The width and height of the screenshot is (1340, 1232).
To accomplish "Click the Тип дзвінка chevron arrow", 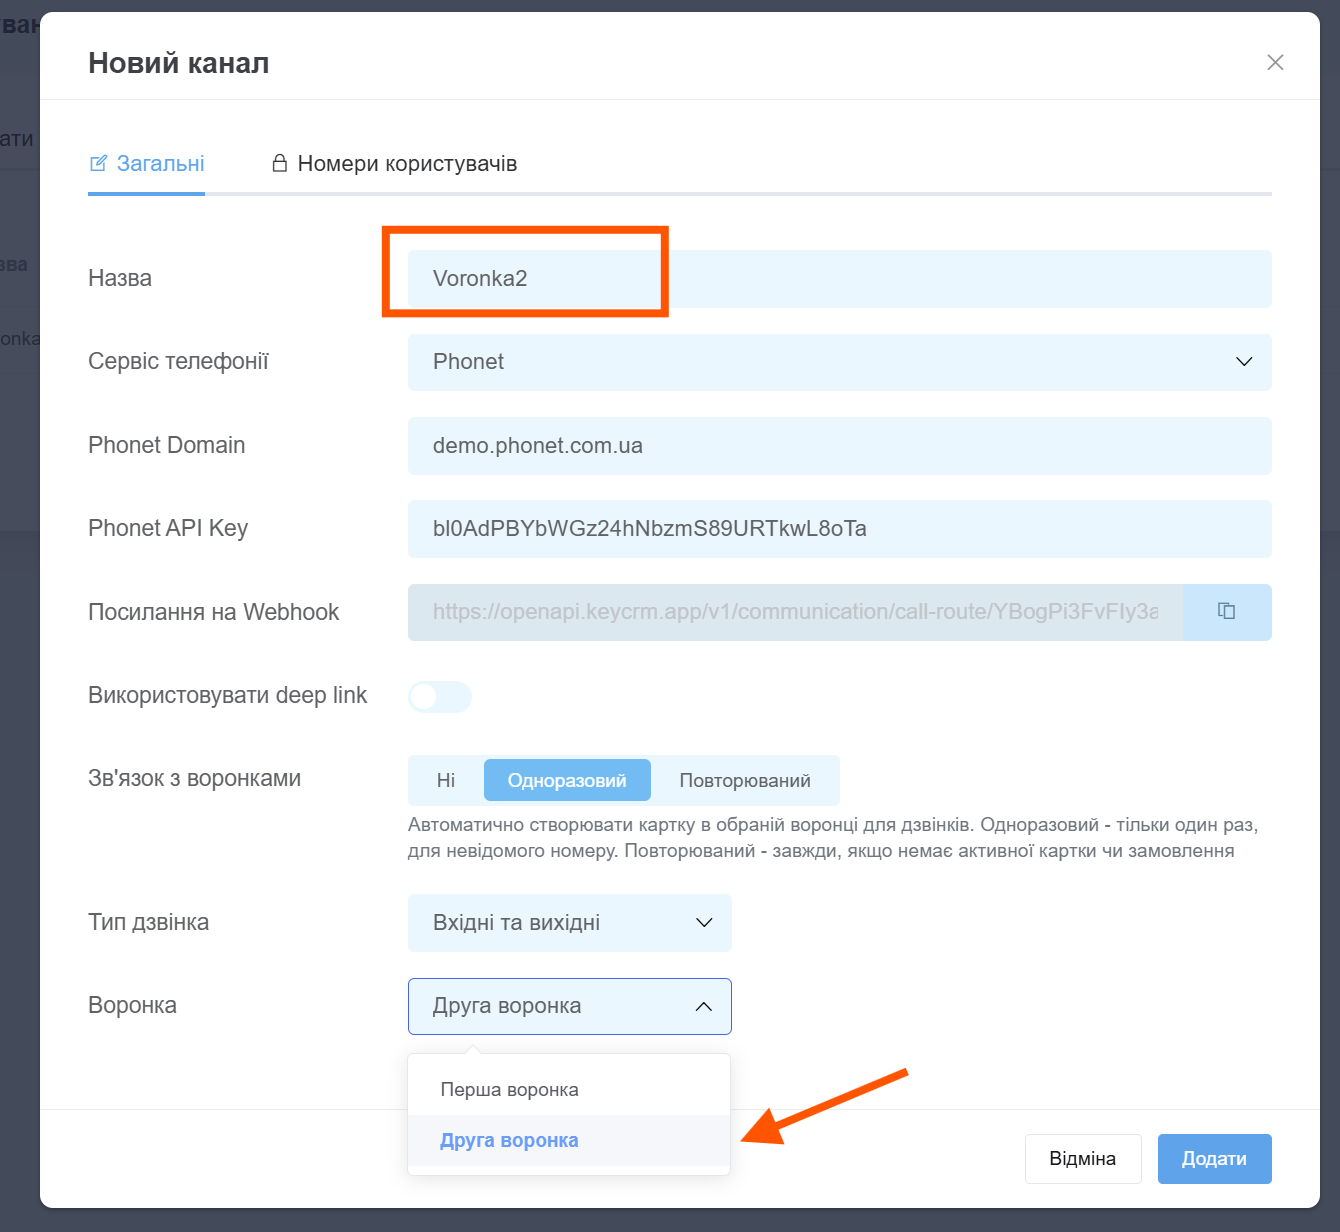I will point(704,923).
